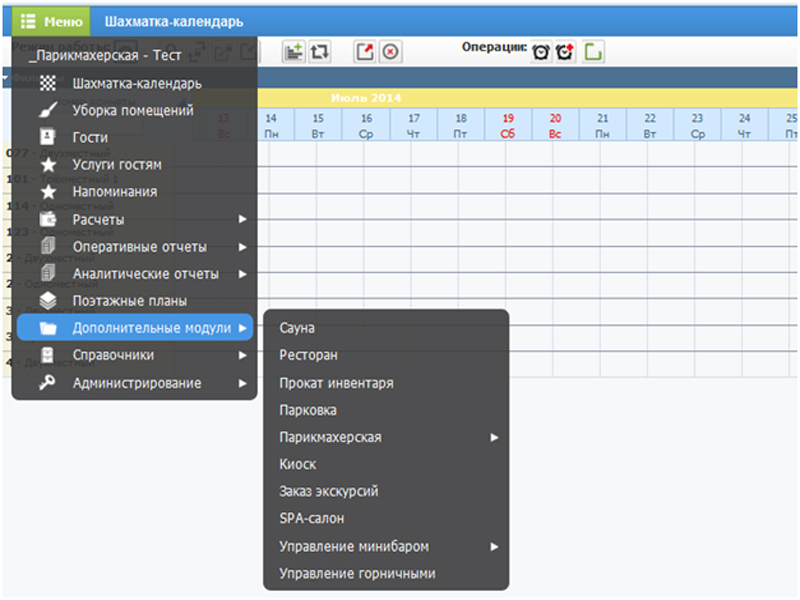This screenshot has width=800, height=600.
Task: Expand the Аналитические отчеты submenu arrow
Action: [x=242, y=273]
